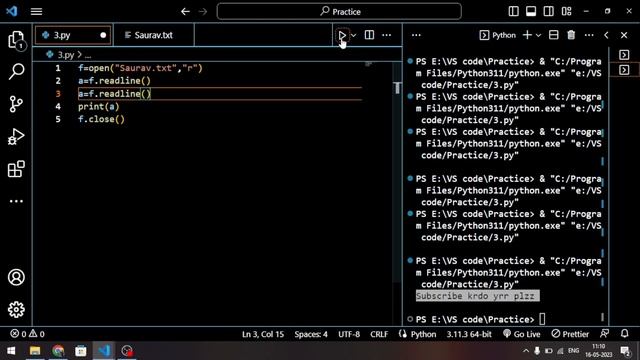
Task: Change end of line via CRLF
Action: click(x=379, y=334)
